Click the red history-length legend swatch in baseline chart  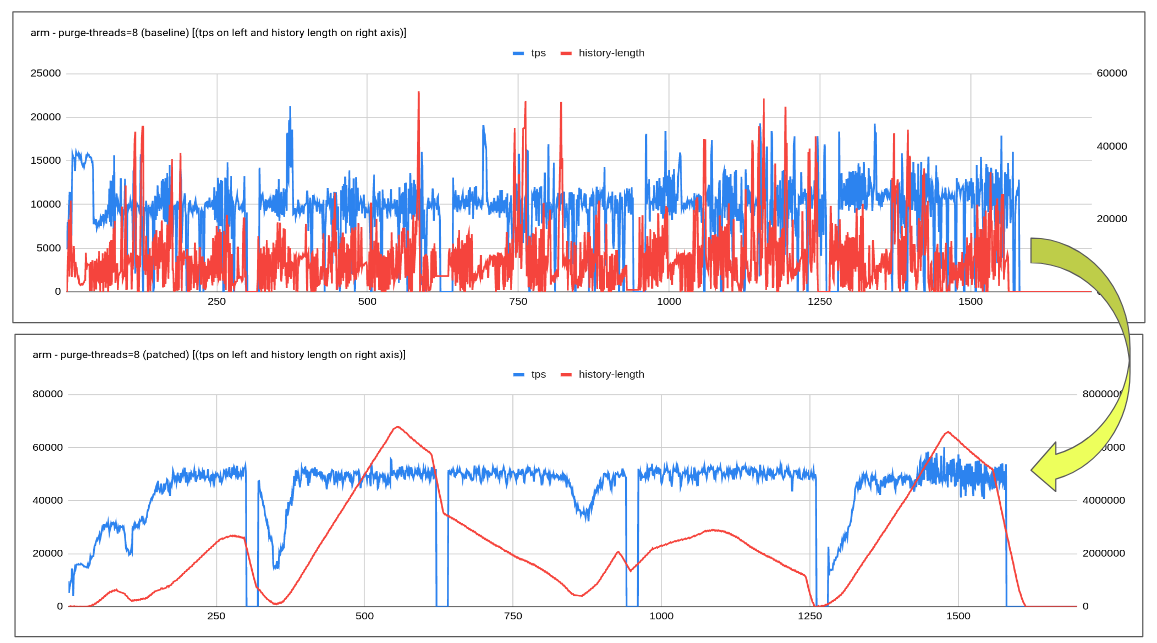[567, 53]
